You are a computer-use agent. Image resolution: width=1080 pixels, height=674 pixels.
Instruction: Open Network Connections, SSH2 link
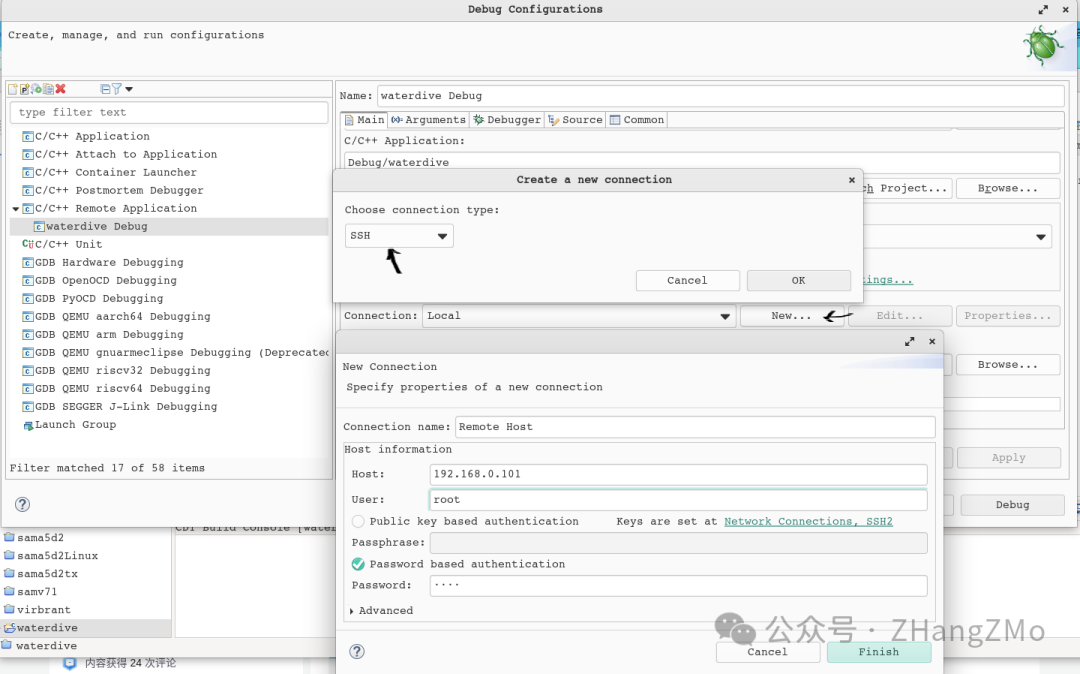point(808,521)
